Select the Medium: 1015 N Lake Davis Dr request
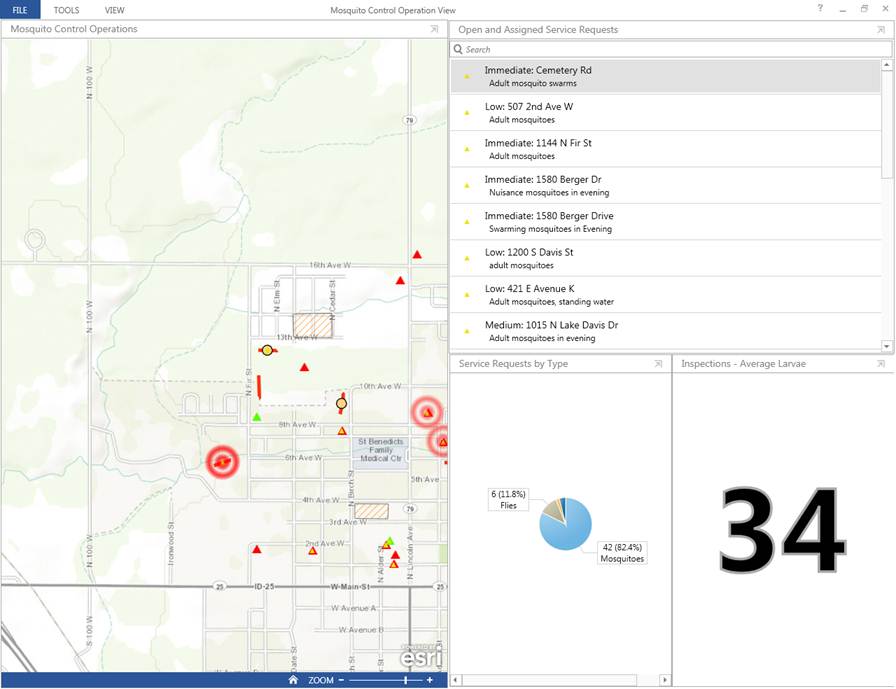 666,331
